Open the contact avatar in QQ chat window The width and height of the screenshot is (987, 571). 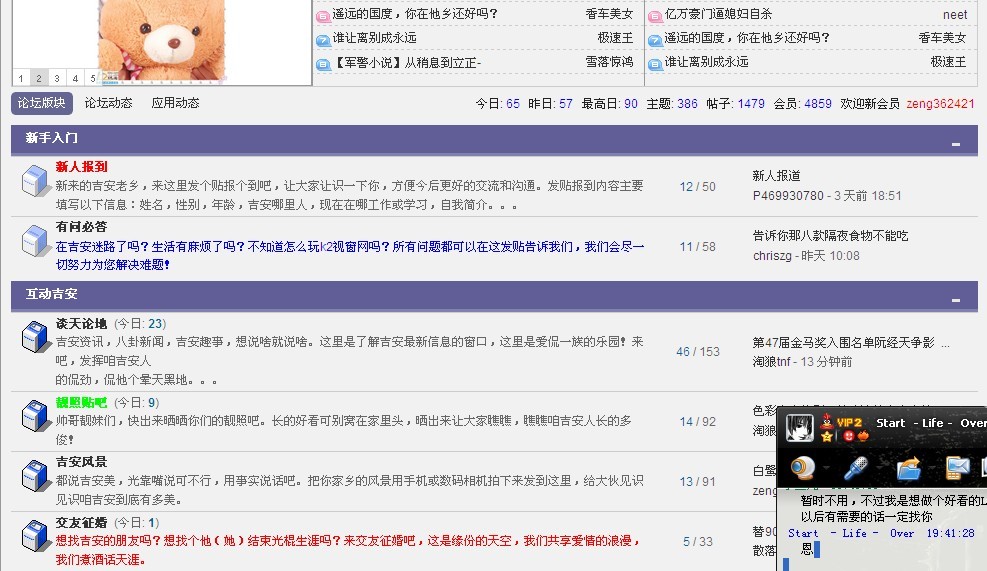coord(799,427)
